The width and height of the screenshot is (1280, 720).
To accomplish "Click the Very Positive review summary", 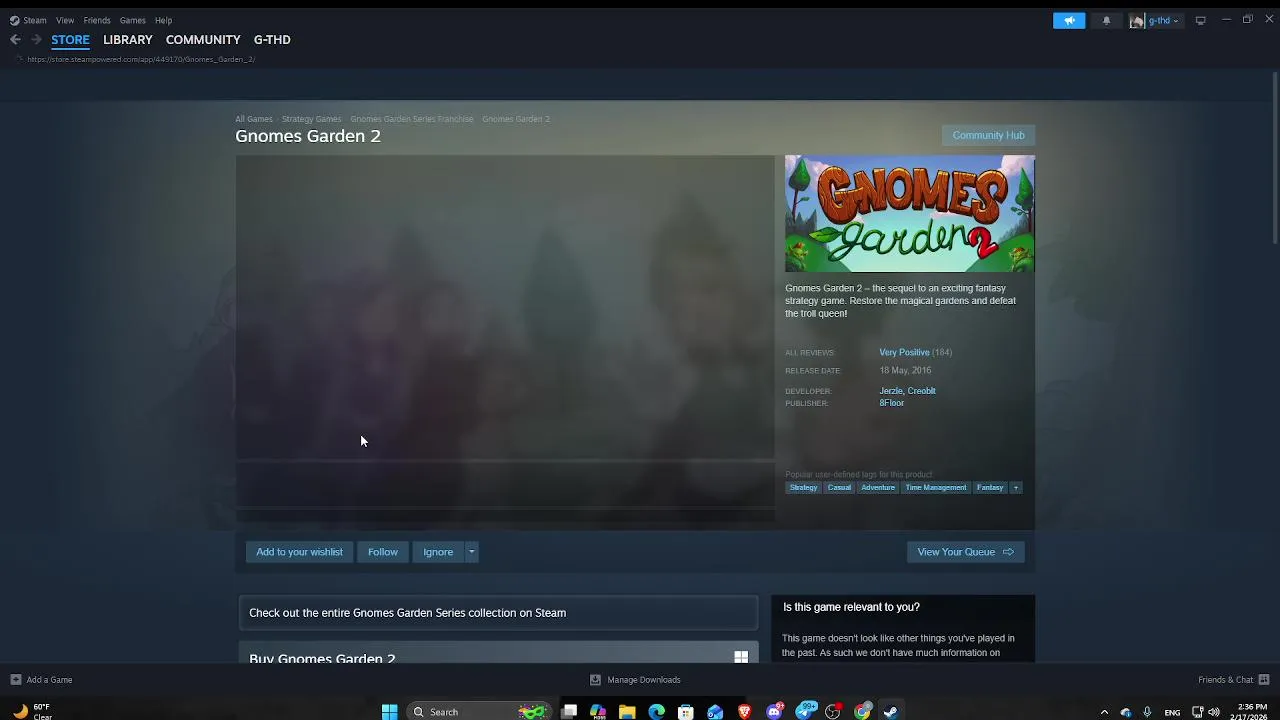I will tap(904, 352).
